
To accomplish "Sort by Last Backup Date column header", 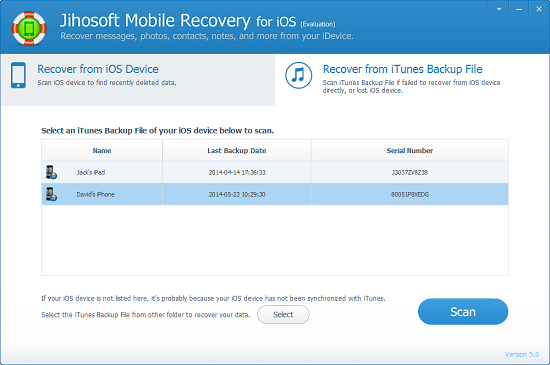I will coord(237,150).
